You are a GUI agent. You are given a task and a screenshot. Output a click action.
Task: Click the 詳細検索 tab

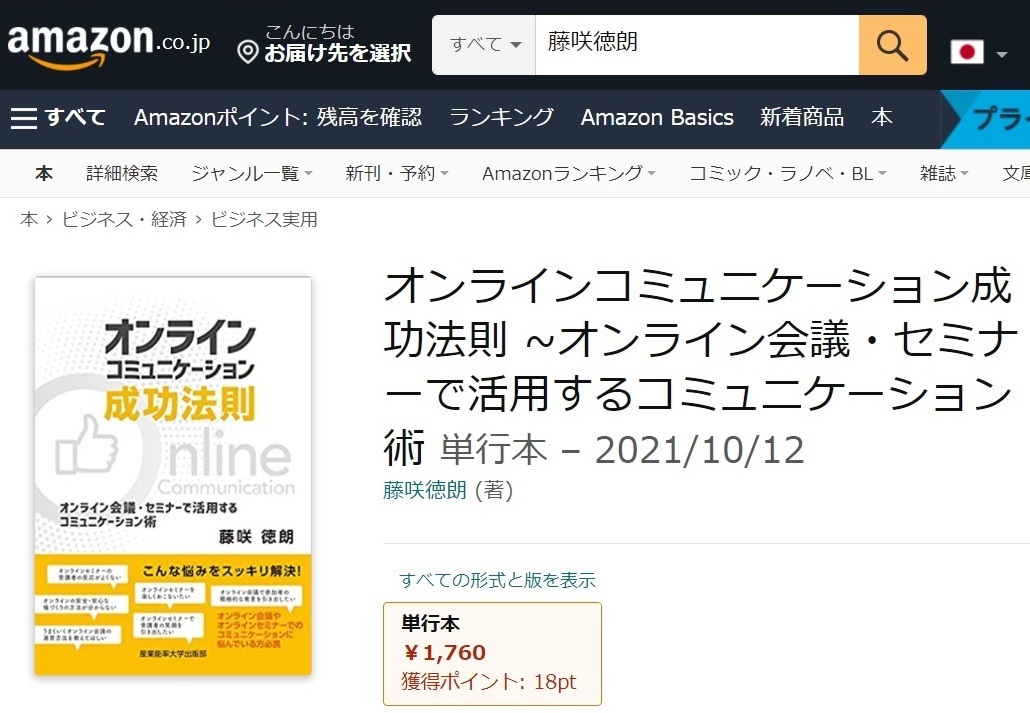(122, 173)
